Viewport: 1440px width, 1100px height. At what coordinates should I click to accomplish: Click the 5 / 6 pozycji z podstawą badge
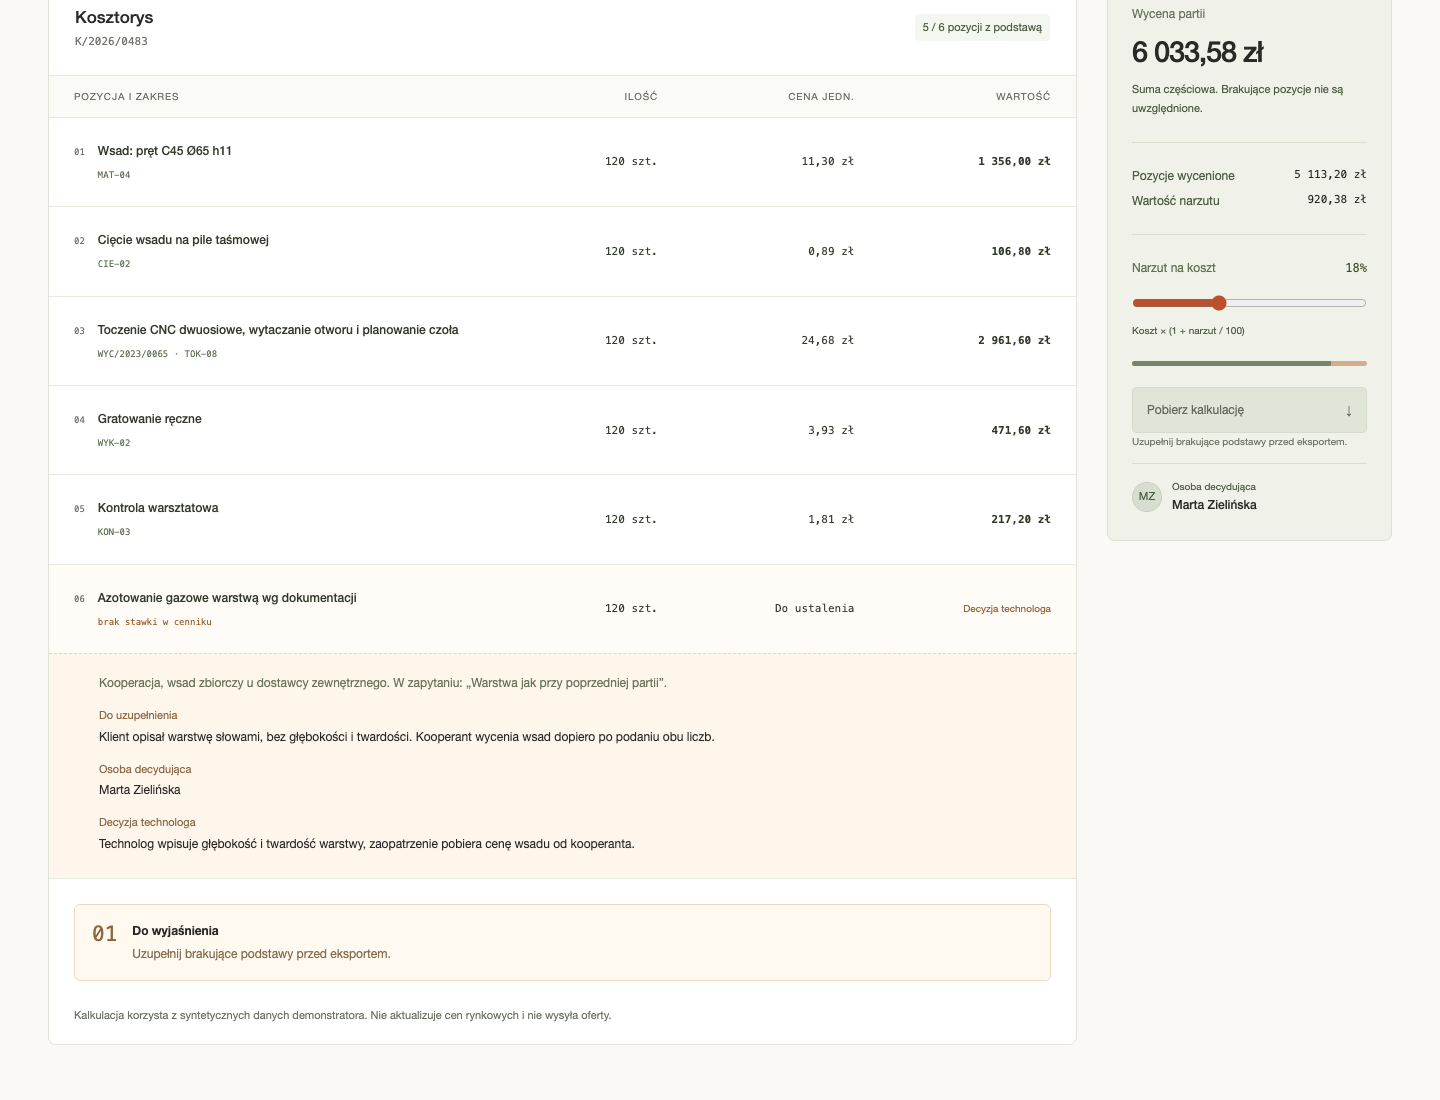[982, 27]
